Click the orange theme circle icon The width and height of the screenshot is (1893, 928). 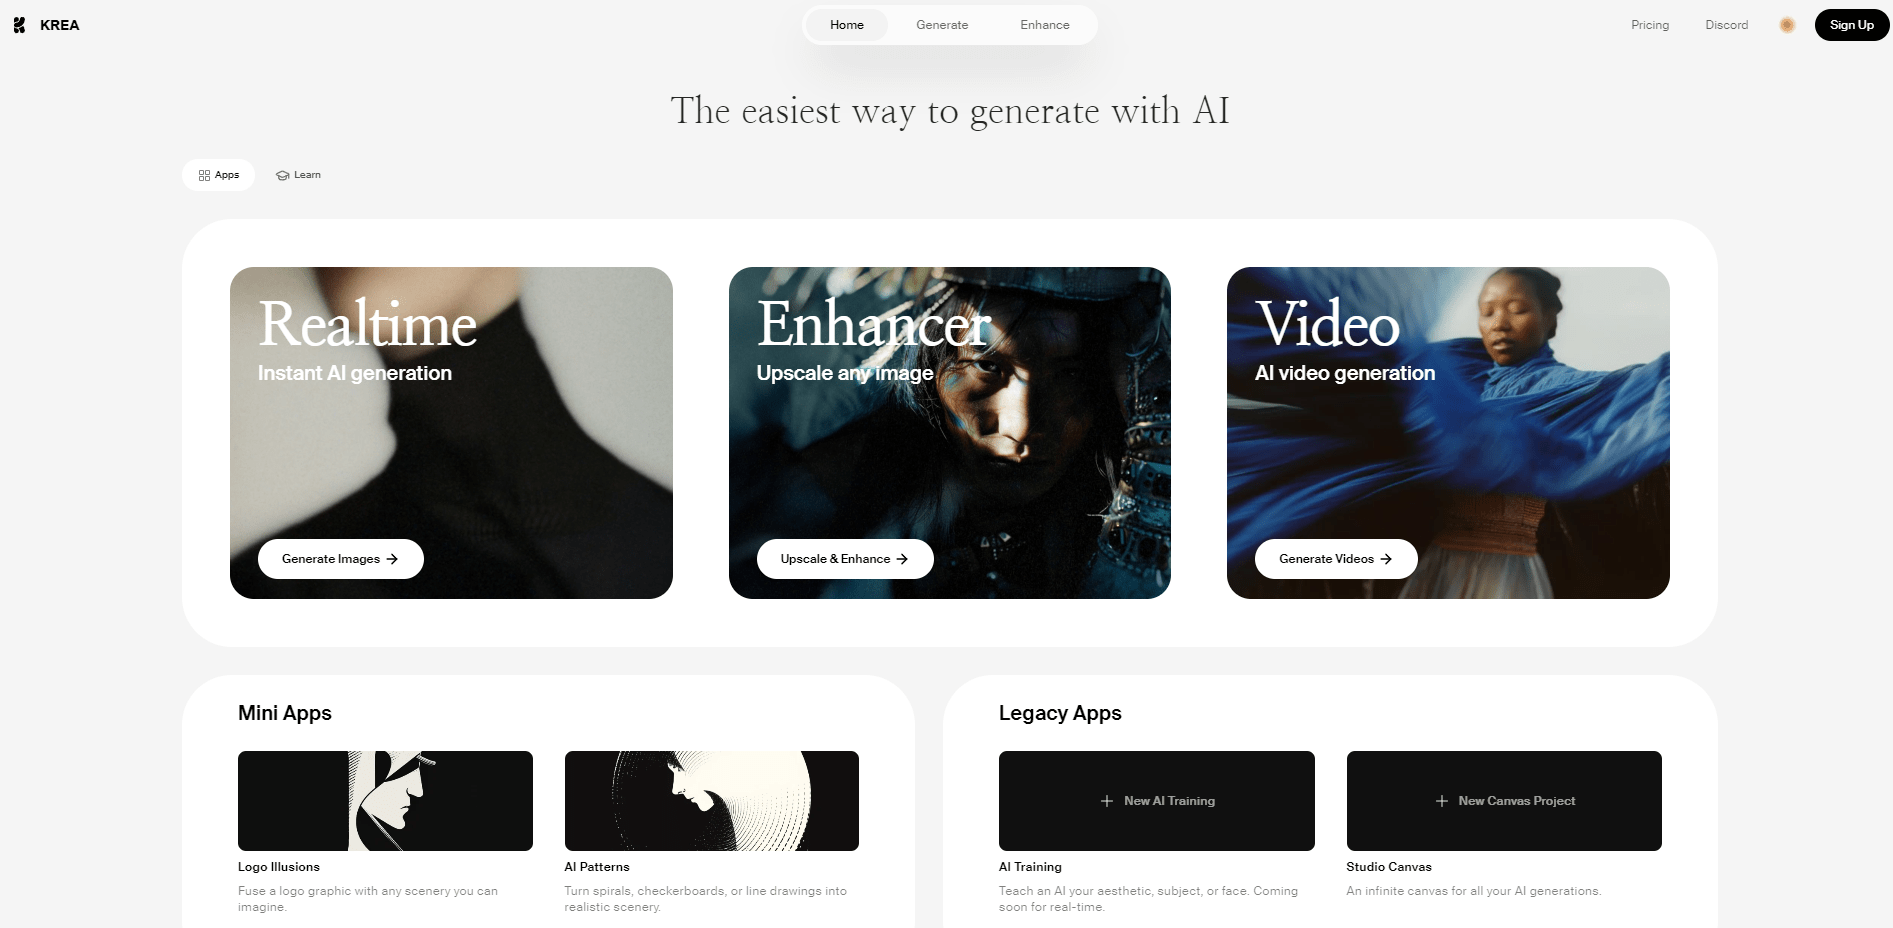(1787, 25)
